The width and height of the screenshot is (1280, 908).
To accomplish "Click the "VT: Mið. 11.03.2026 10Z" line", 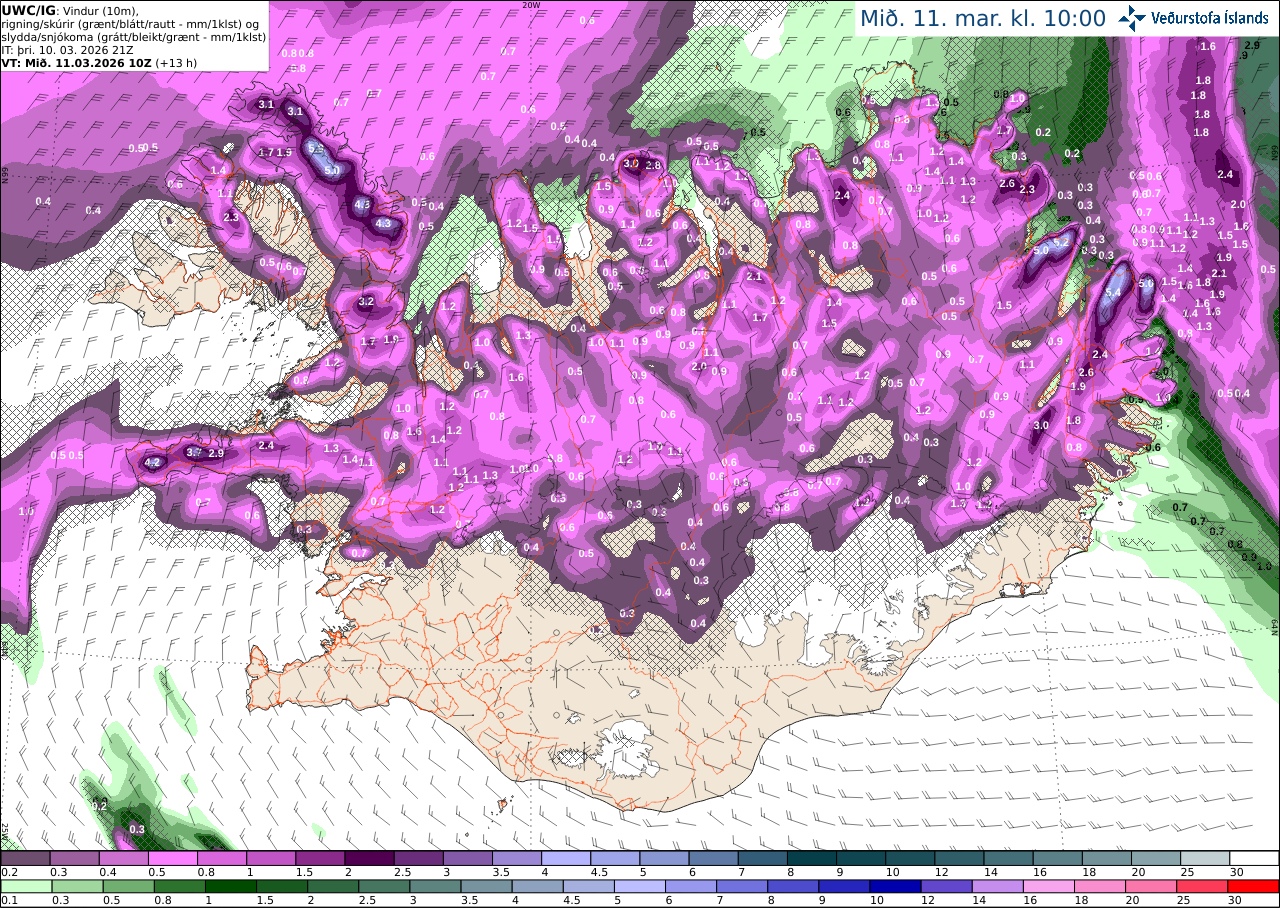I will (76, 62).
